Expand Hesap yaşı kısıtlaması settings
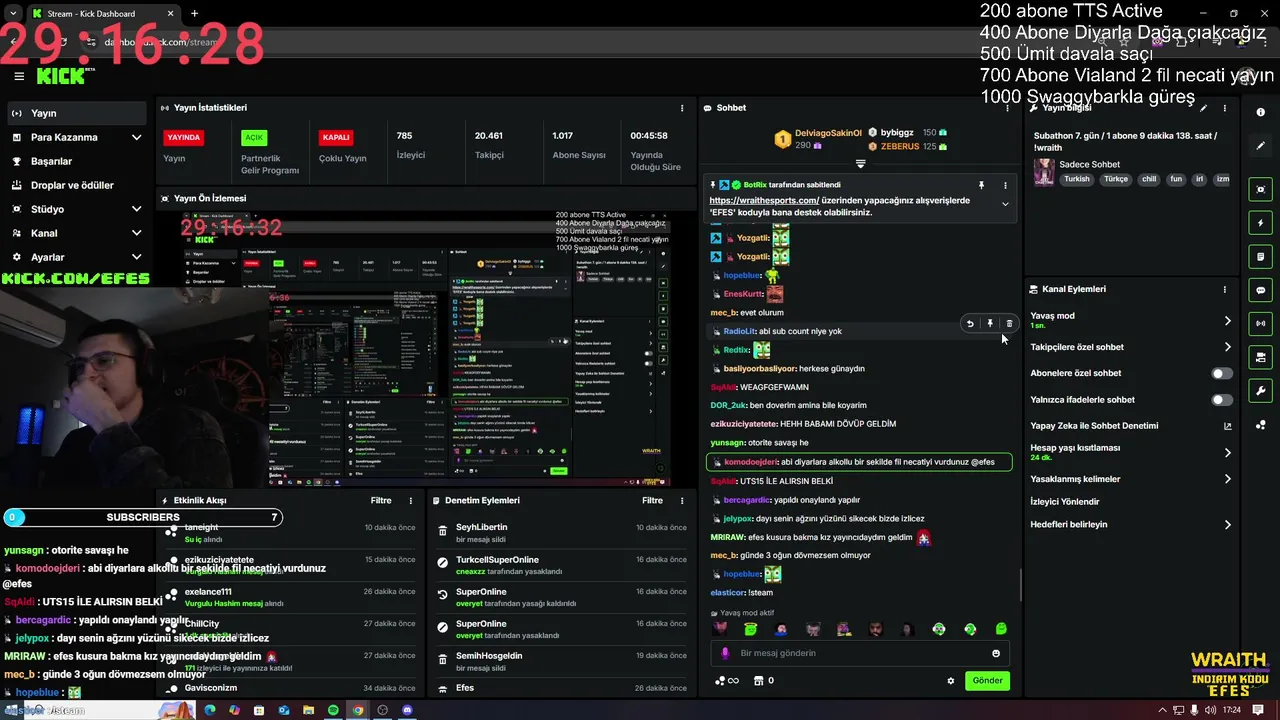The image size is (1280, 720). tap(1227, 452)
